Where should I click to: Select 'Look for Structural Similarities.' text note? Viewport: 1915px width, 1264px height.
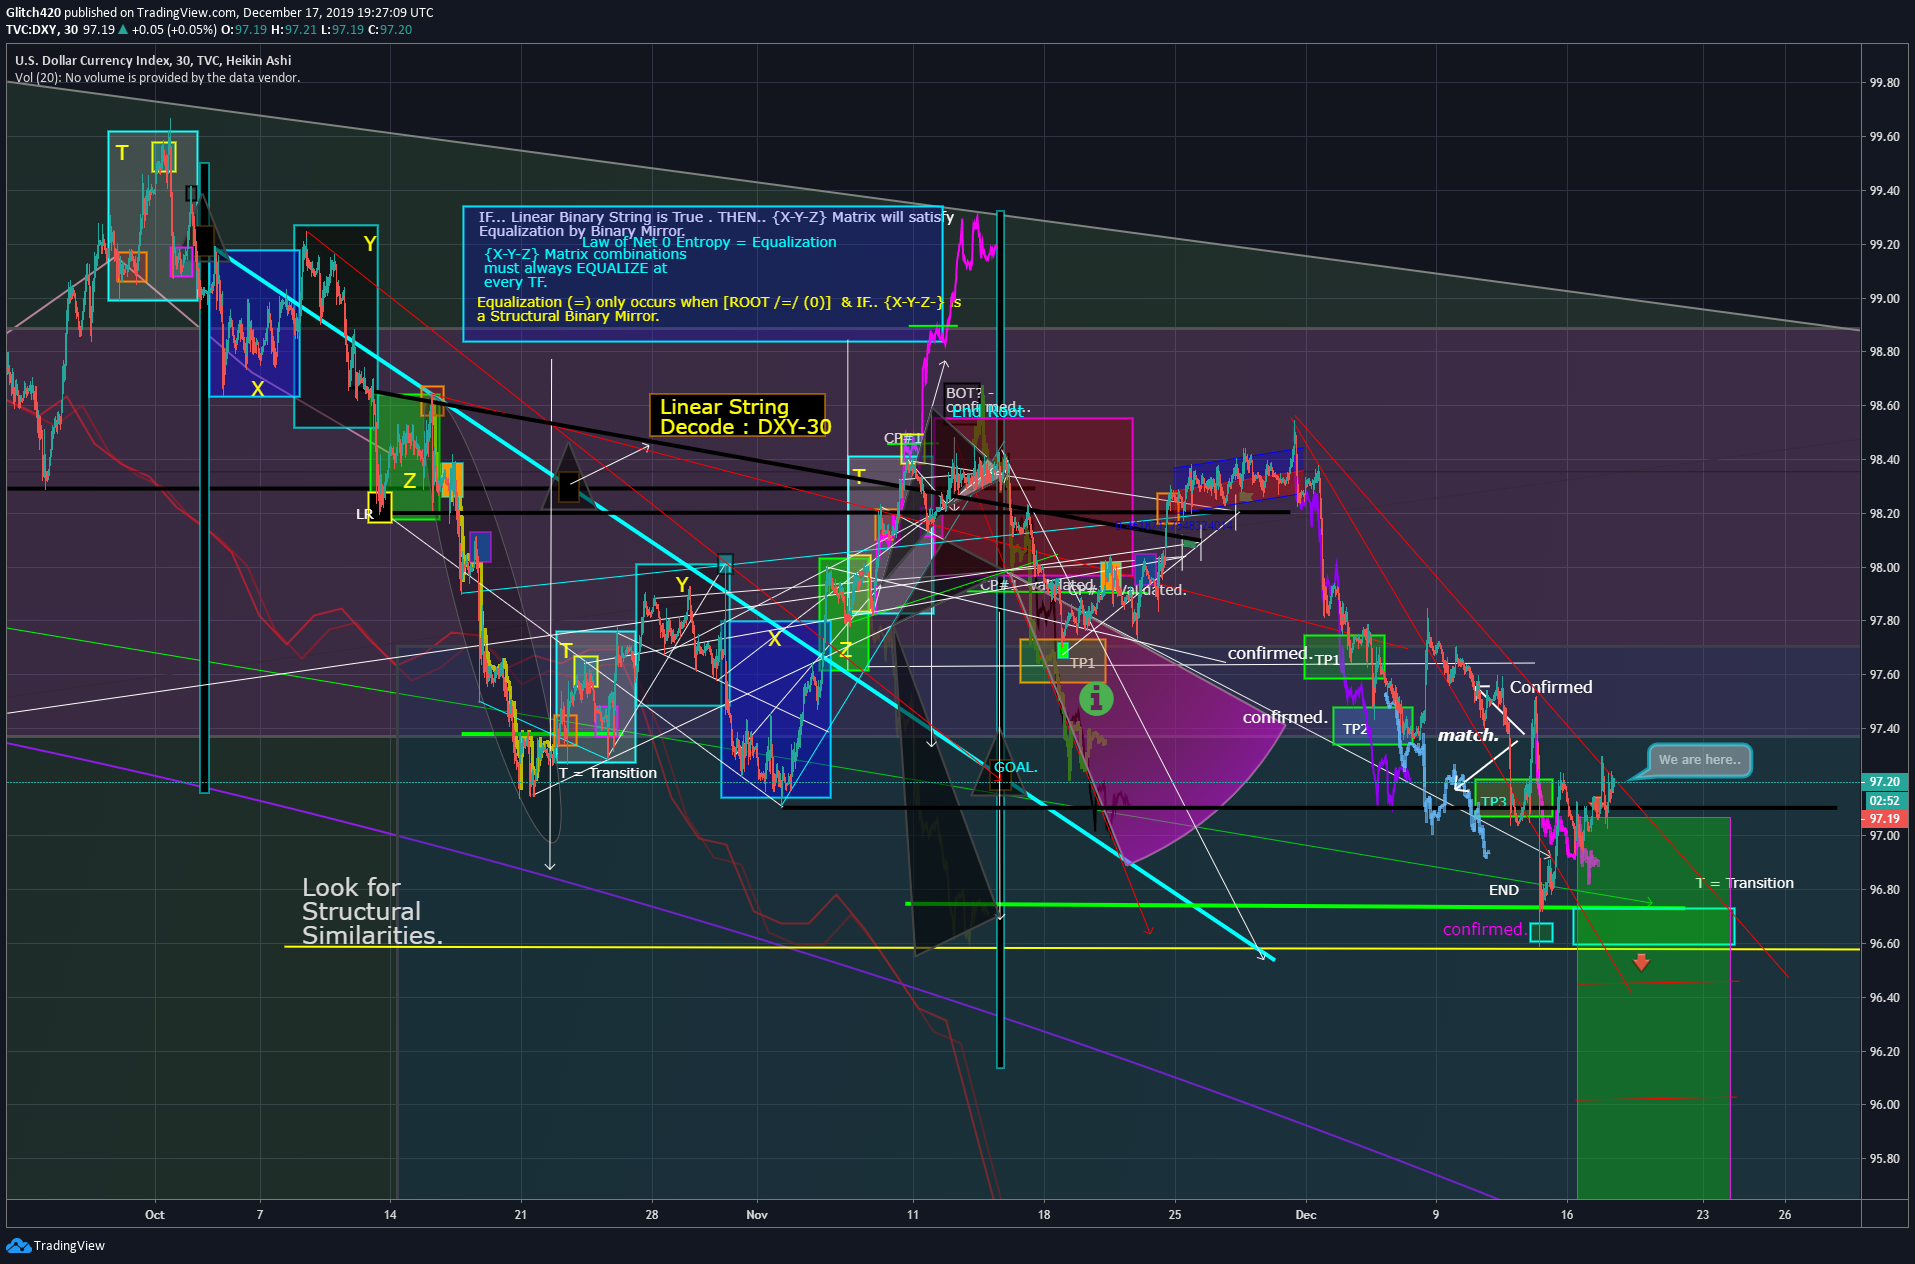(x=372, y=911)
